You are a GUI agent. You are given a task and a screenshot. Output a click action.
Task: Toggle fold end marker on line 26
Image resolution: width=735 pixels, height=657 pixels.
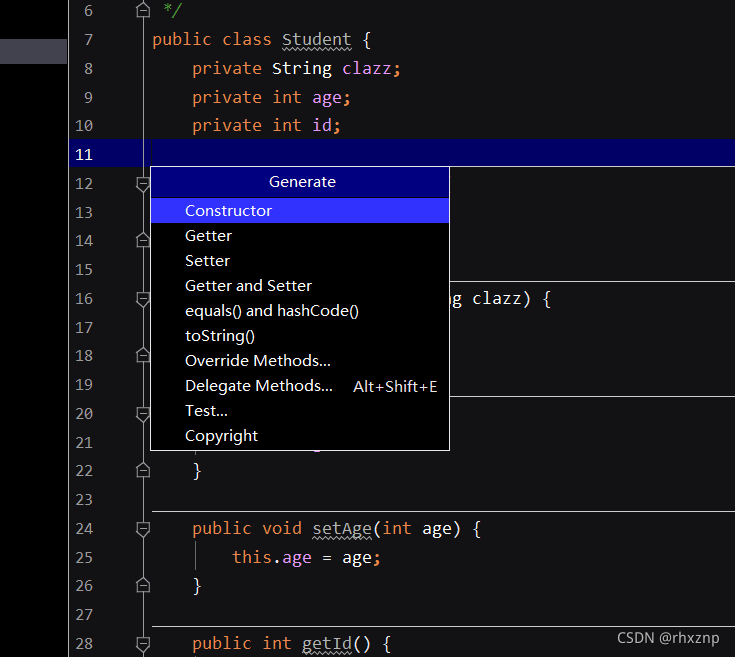click(143, 585)
